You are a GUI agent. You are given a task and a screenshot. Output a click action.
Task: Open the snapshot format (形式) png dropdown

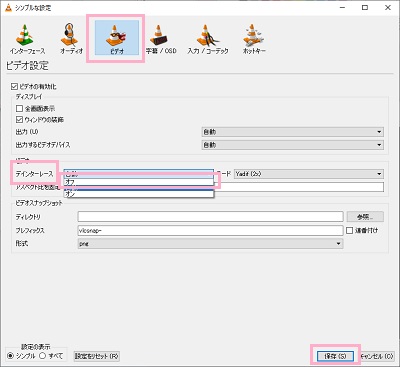[x=210, y=244]
